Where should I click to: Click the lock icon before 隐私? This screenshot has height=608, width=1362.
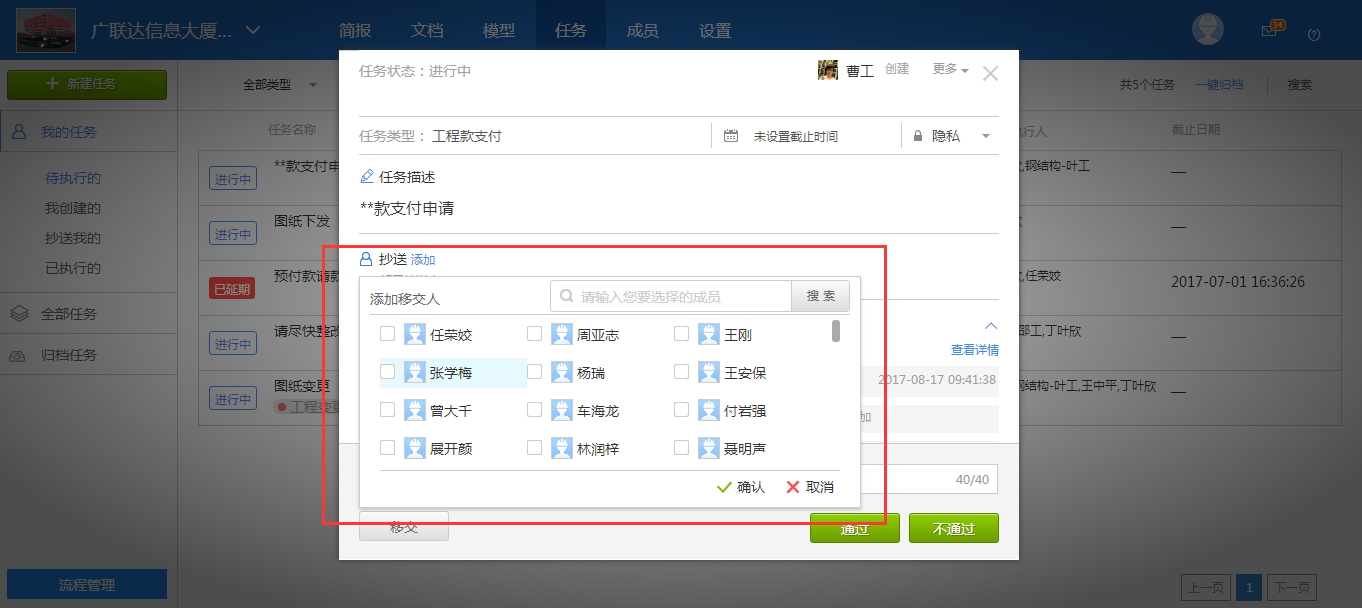click(916, 135)
